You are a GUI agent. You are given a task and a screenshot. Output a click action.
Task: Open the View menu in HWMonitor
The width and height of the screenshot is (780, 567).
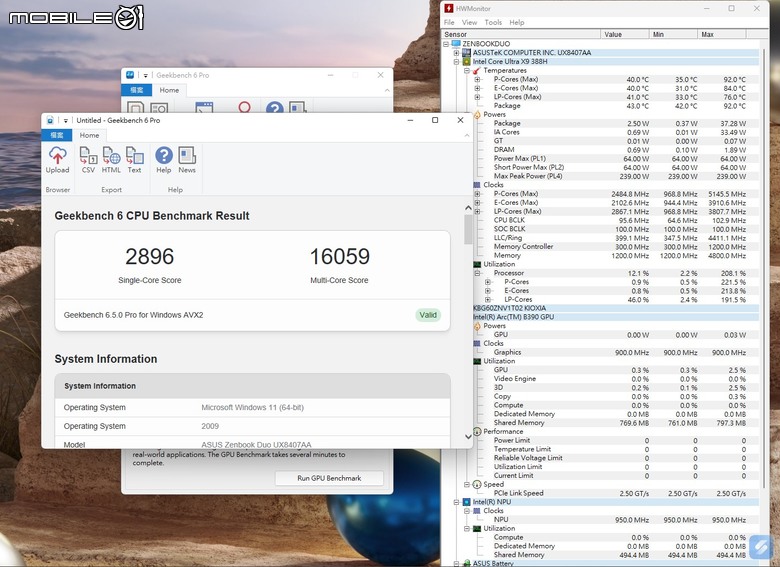click(469, 22)
